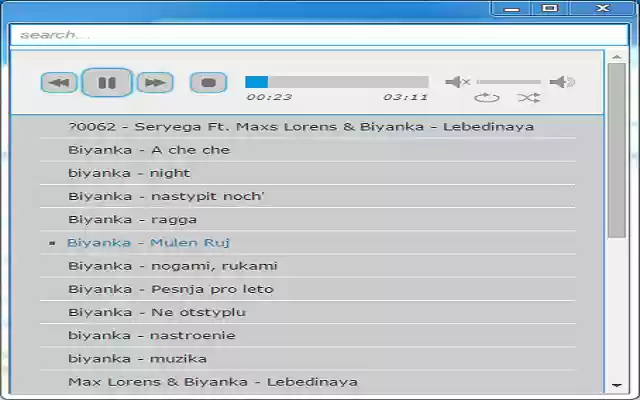
Task: Pause the currently playing song
Action: pyautogui.click(x=107, y=83)
